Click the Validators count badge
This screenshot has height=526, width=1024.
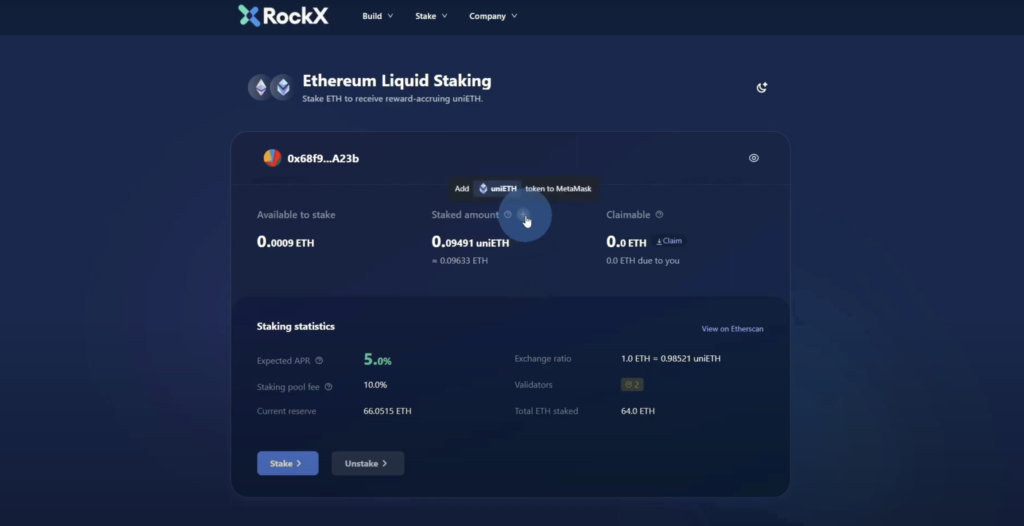click(632, 385)
